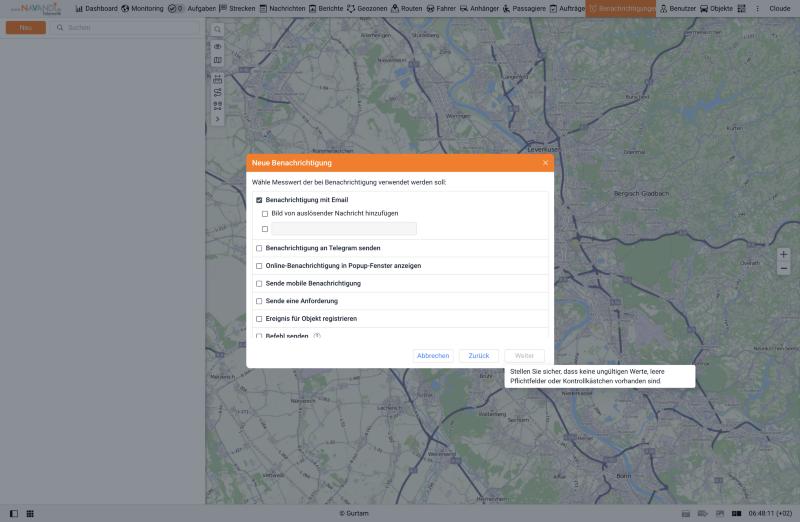Click the empty email address field
Viewport: 800px width, 522px height.
344,229
